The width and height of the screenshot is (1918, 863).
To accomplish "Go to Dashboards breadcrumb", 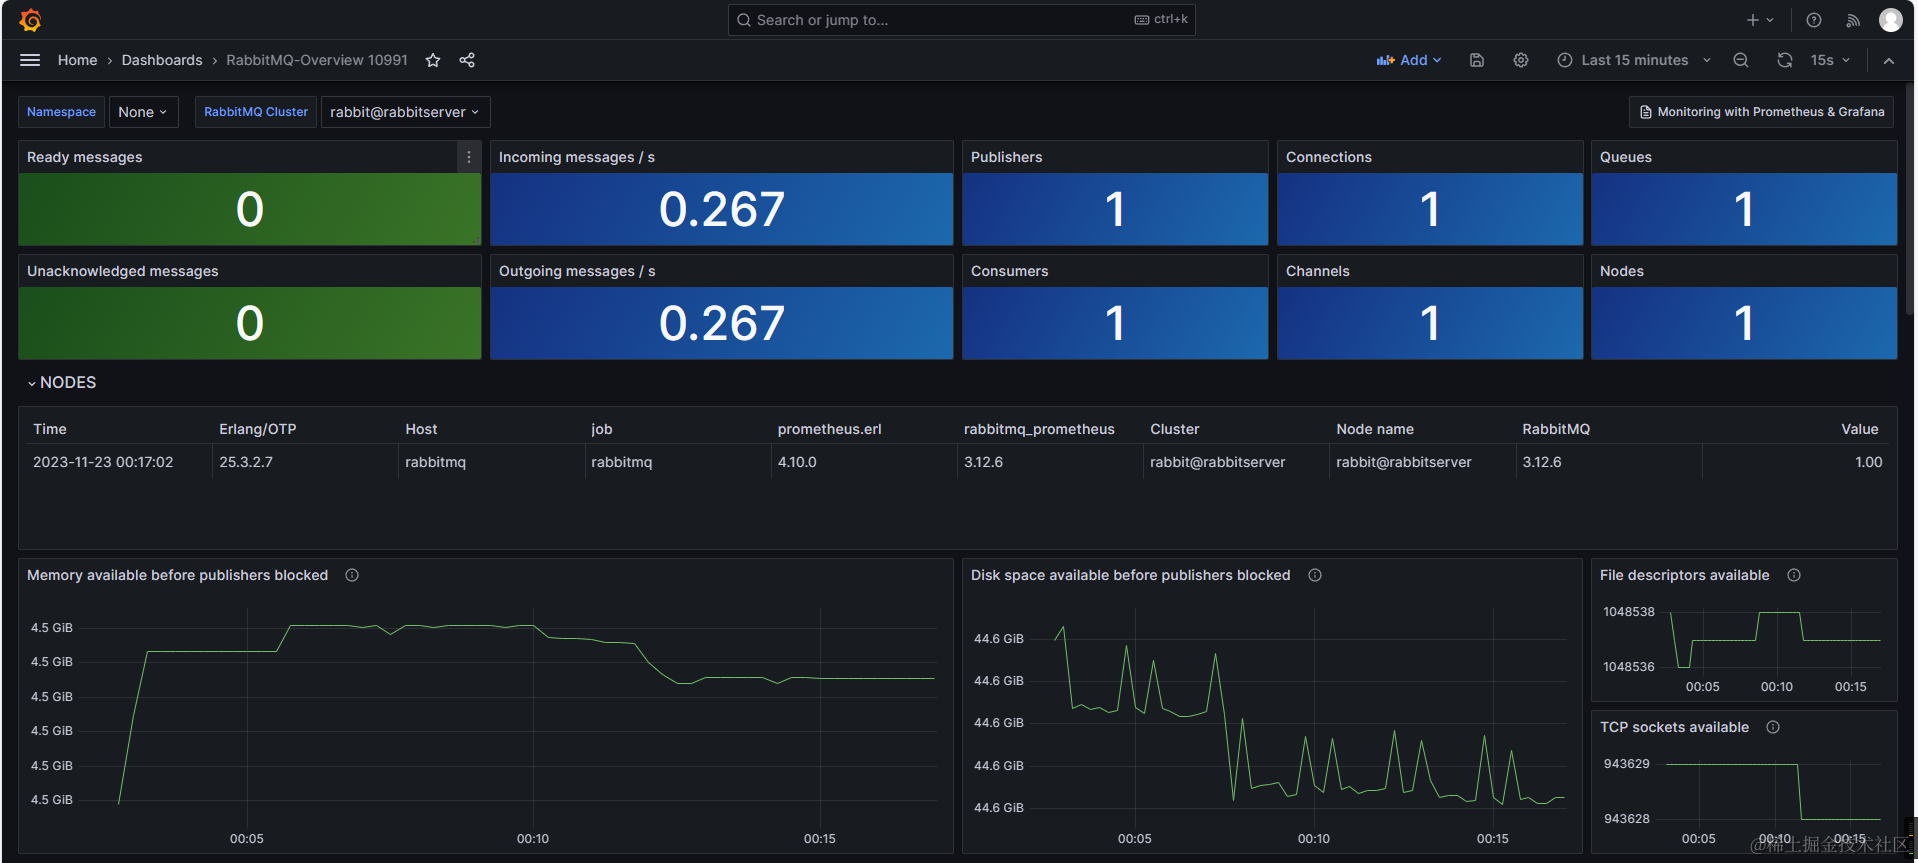I will point(162,60).
